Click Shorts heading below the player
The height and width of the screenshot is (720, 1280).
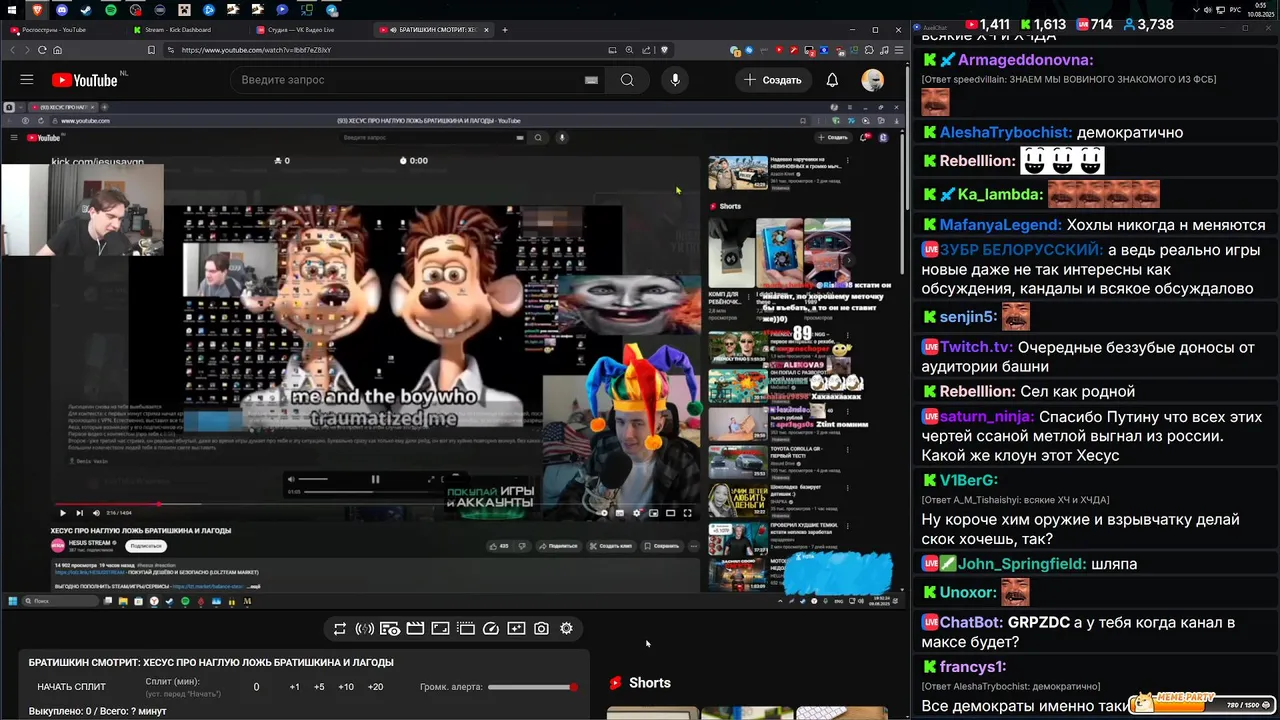pos(649,683)
